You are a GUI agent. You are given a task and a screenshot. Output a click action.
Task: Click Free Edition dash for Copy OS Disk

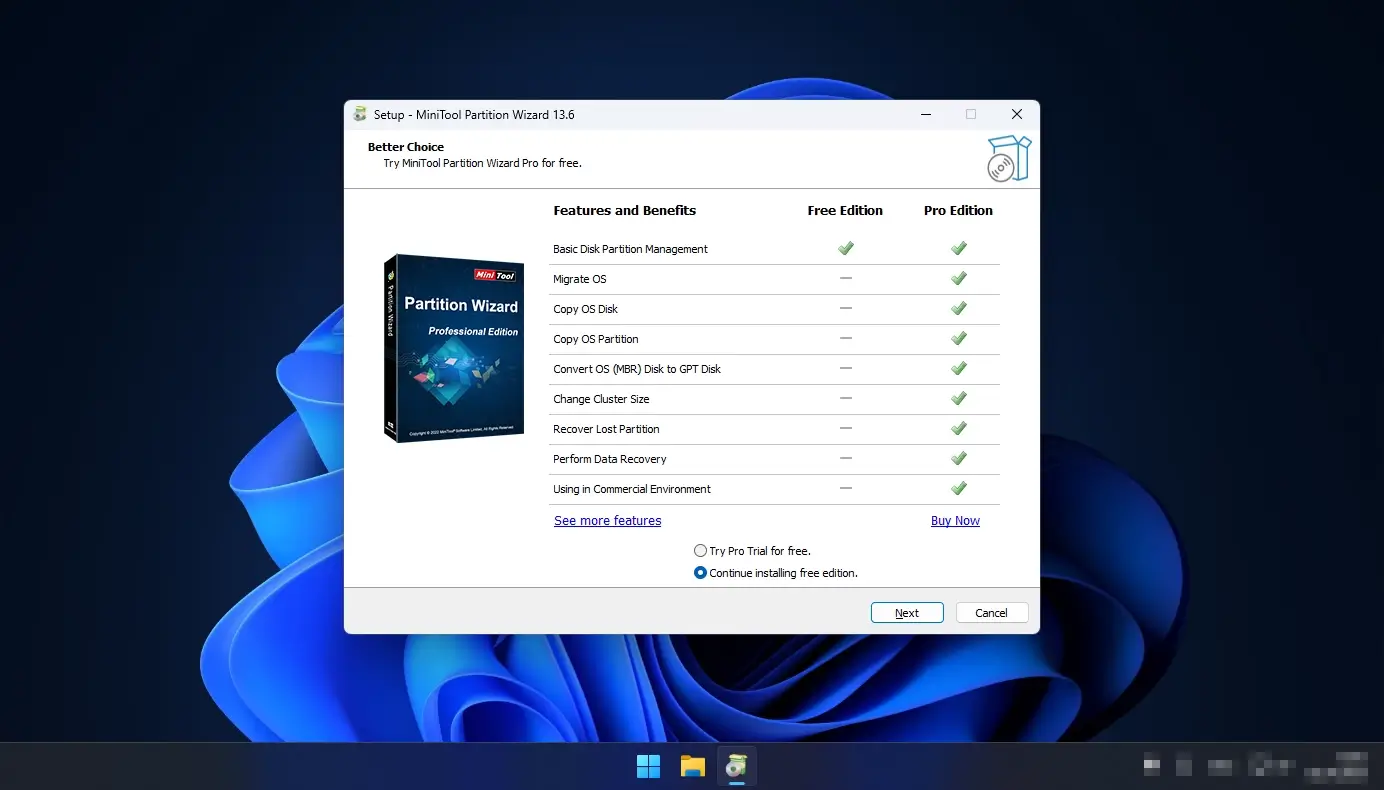click(x=846, y=308)
